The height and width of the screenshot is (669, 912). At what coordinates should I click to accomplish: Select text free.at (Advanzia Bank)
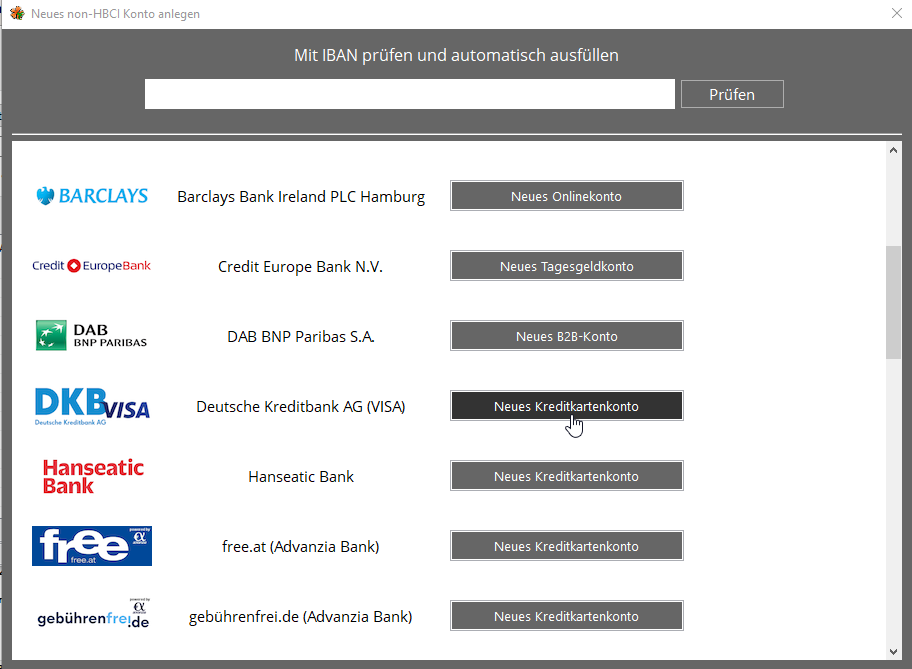point(300,546)
